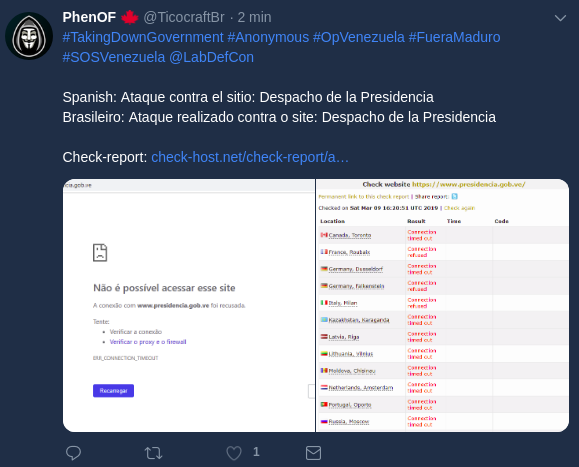Open the PhenOF profile avatar

[x=29, y=36]
